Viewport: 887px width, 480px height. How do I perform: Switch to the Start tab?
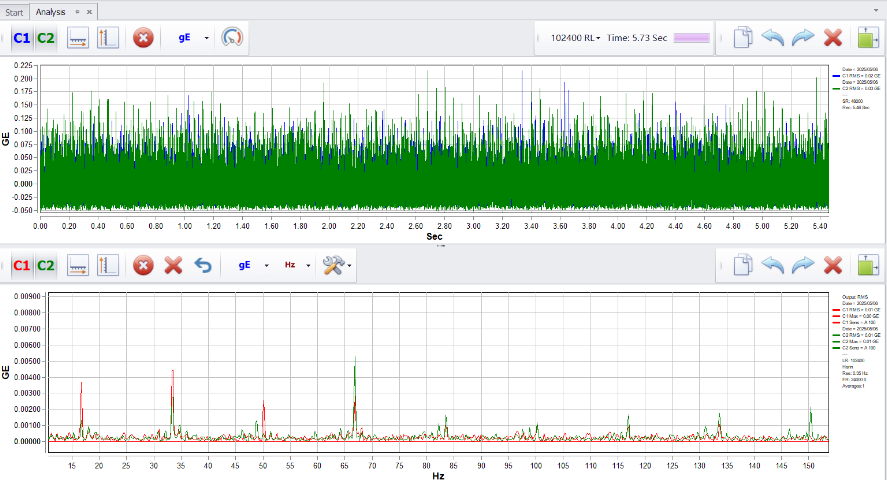tap(14, 11)
